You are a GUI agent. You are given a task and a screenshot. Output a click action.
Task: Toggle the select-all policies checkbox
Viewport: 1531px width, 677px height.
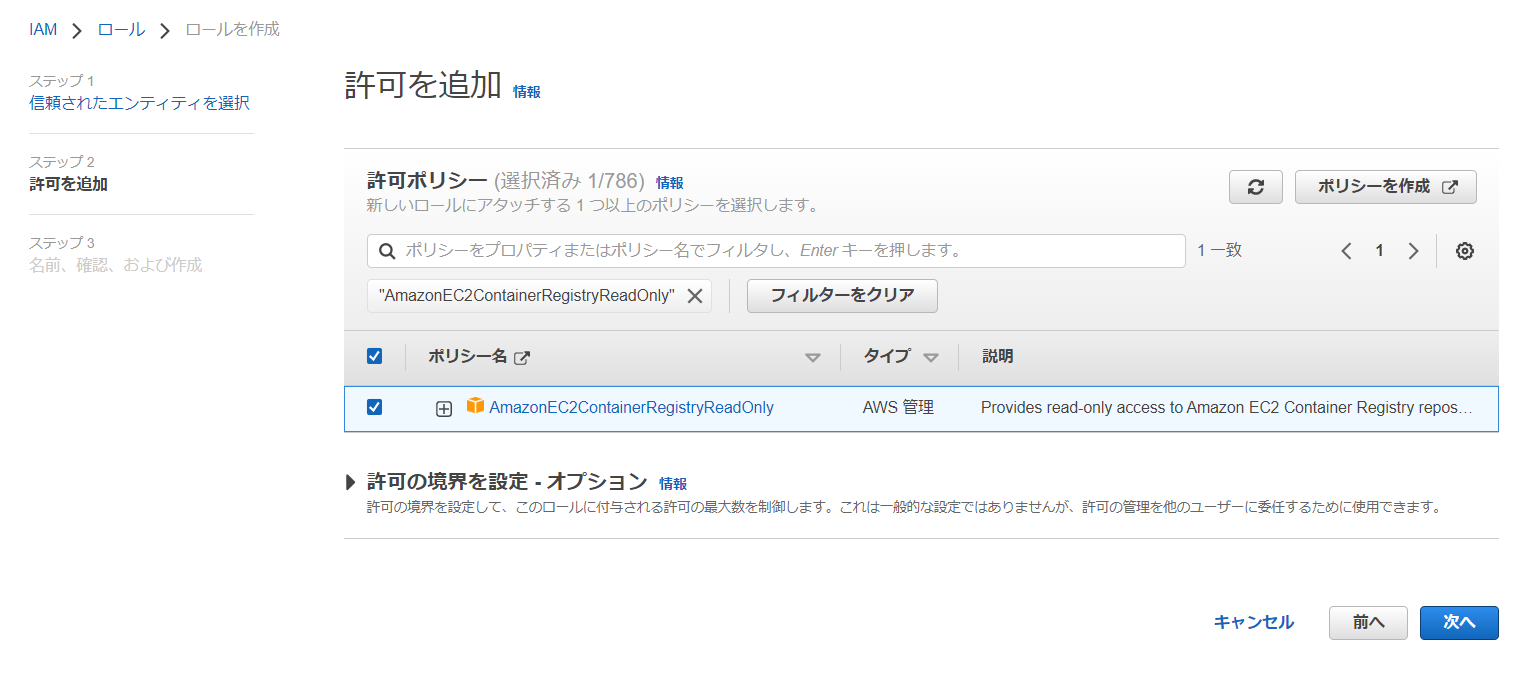(x=375, y=356)
